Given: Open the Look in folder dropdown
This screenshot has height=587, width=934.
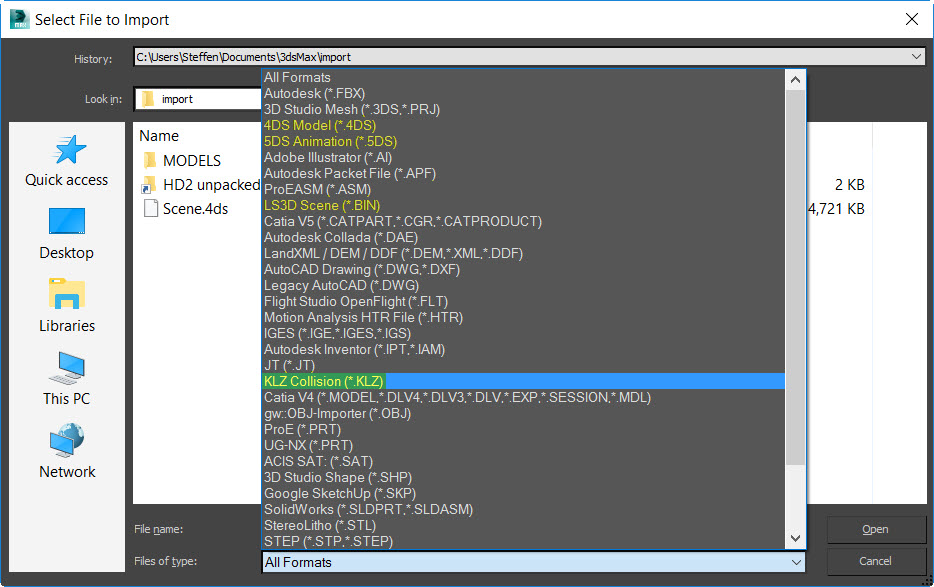Looking at the screenshot, I should point(200,99).
